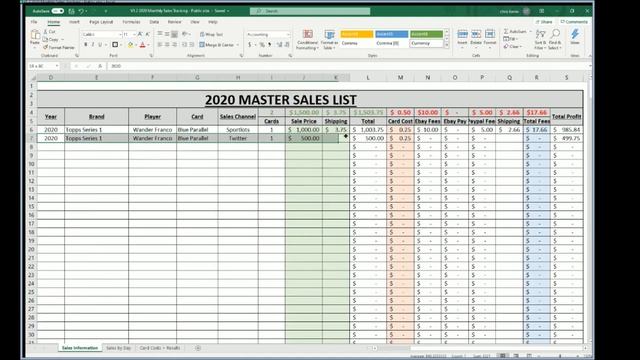The image size is (640, 360).
Task: Click the Increase Decimal icon
Action: pyautogui.click(x=280, y=44)
